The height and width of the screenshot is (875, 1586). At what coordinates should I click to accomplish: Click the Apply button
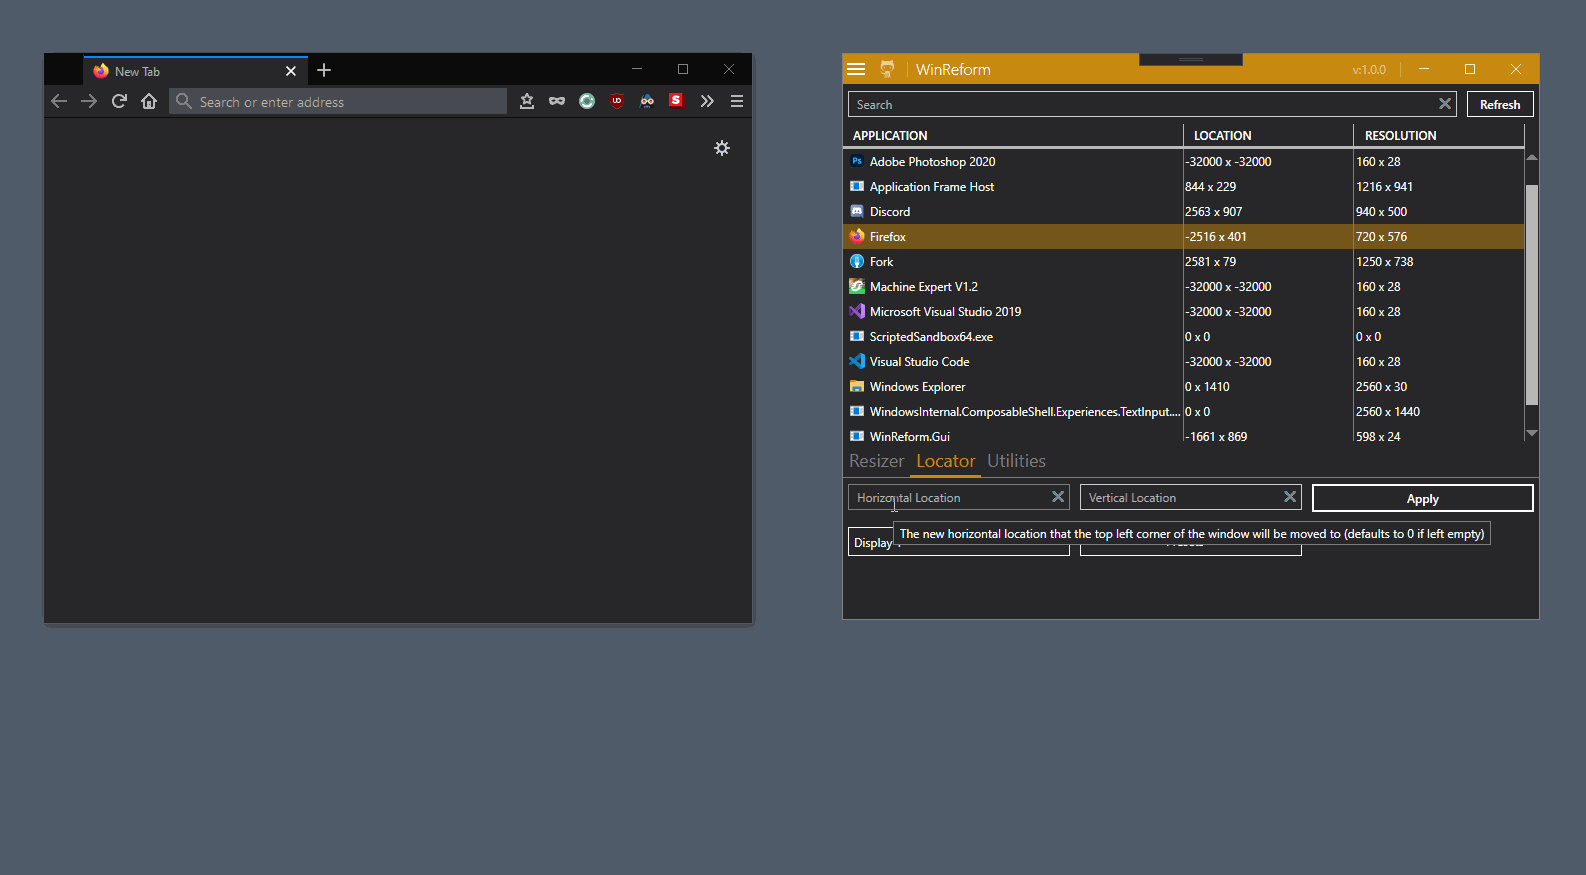(x=1422, y=498)
